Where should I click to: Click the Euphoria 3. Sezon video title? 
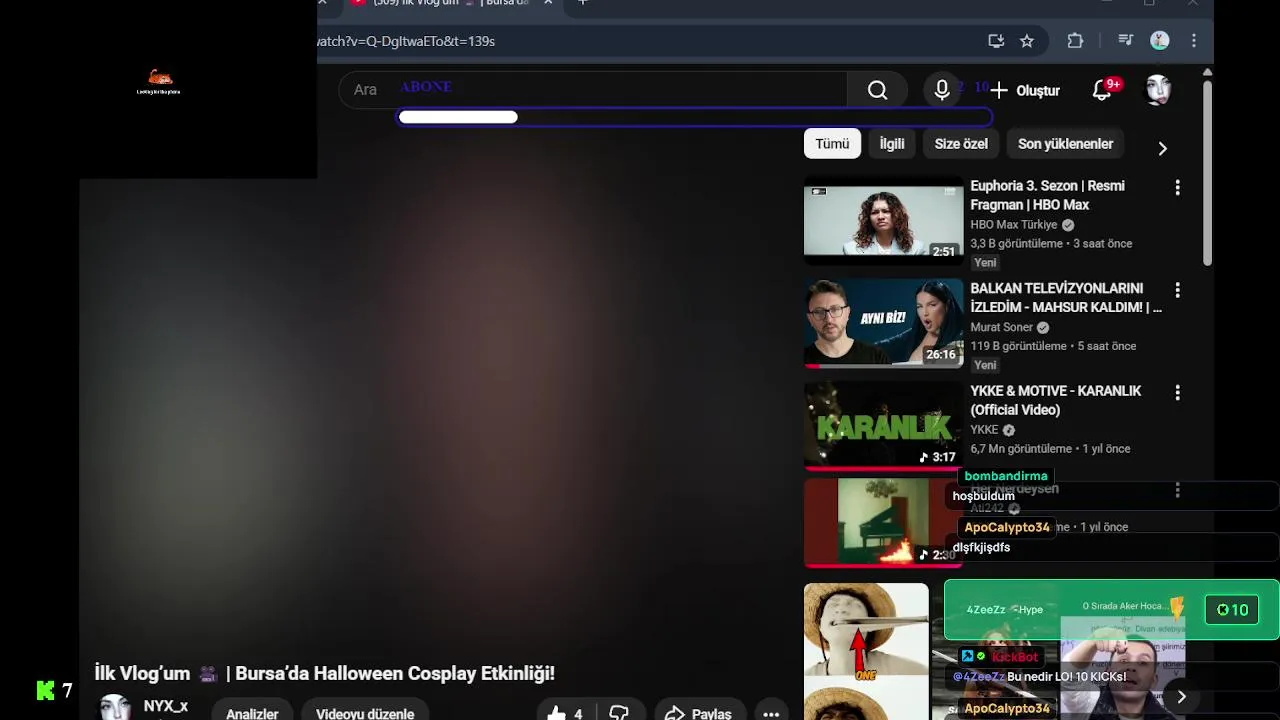tap(1047, 195)
